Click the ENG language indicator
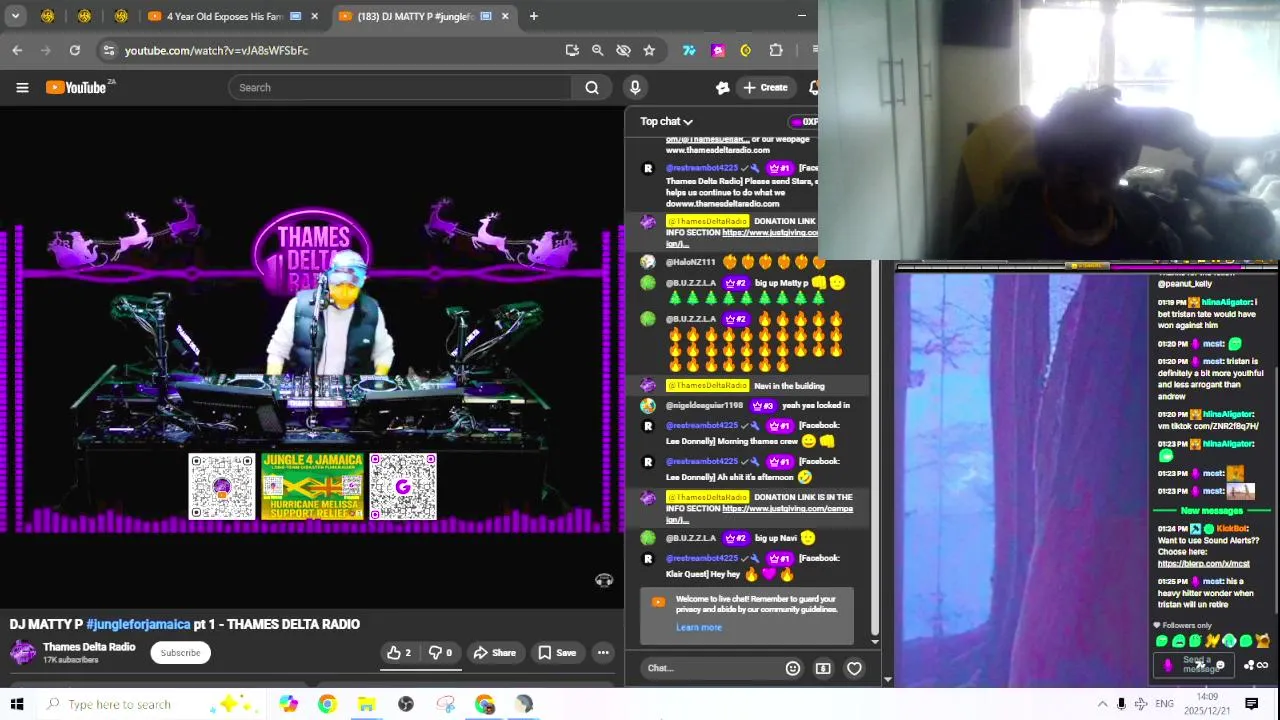 pyautogui.click(x=1164, y=704)
